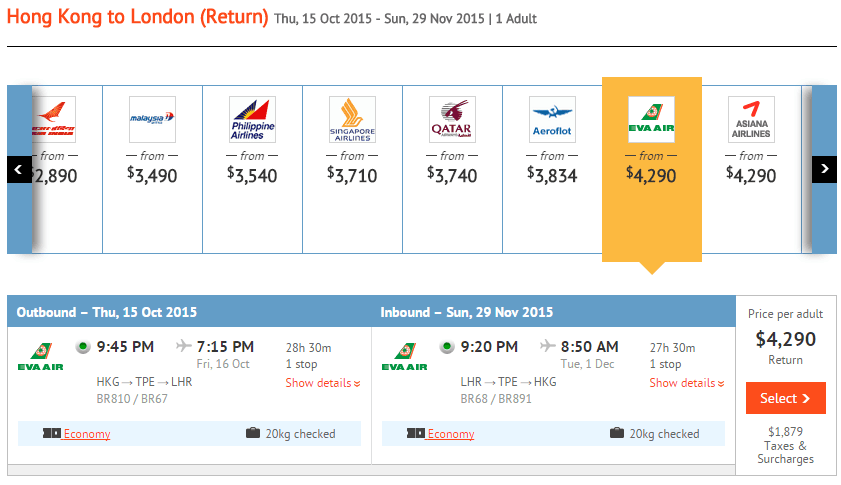Expand outbound flight Show details
This screenshot has height=485, width=841.
point(323,383)
